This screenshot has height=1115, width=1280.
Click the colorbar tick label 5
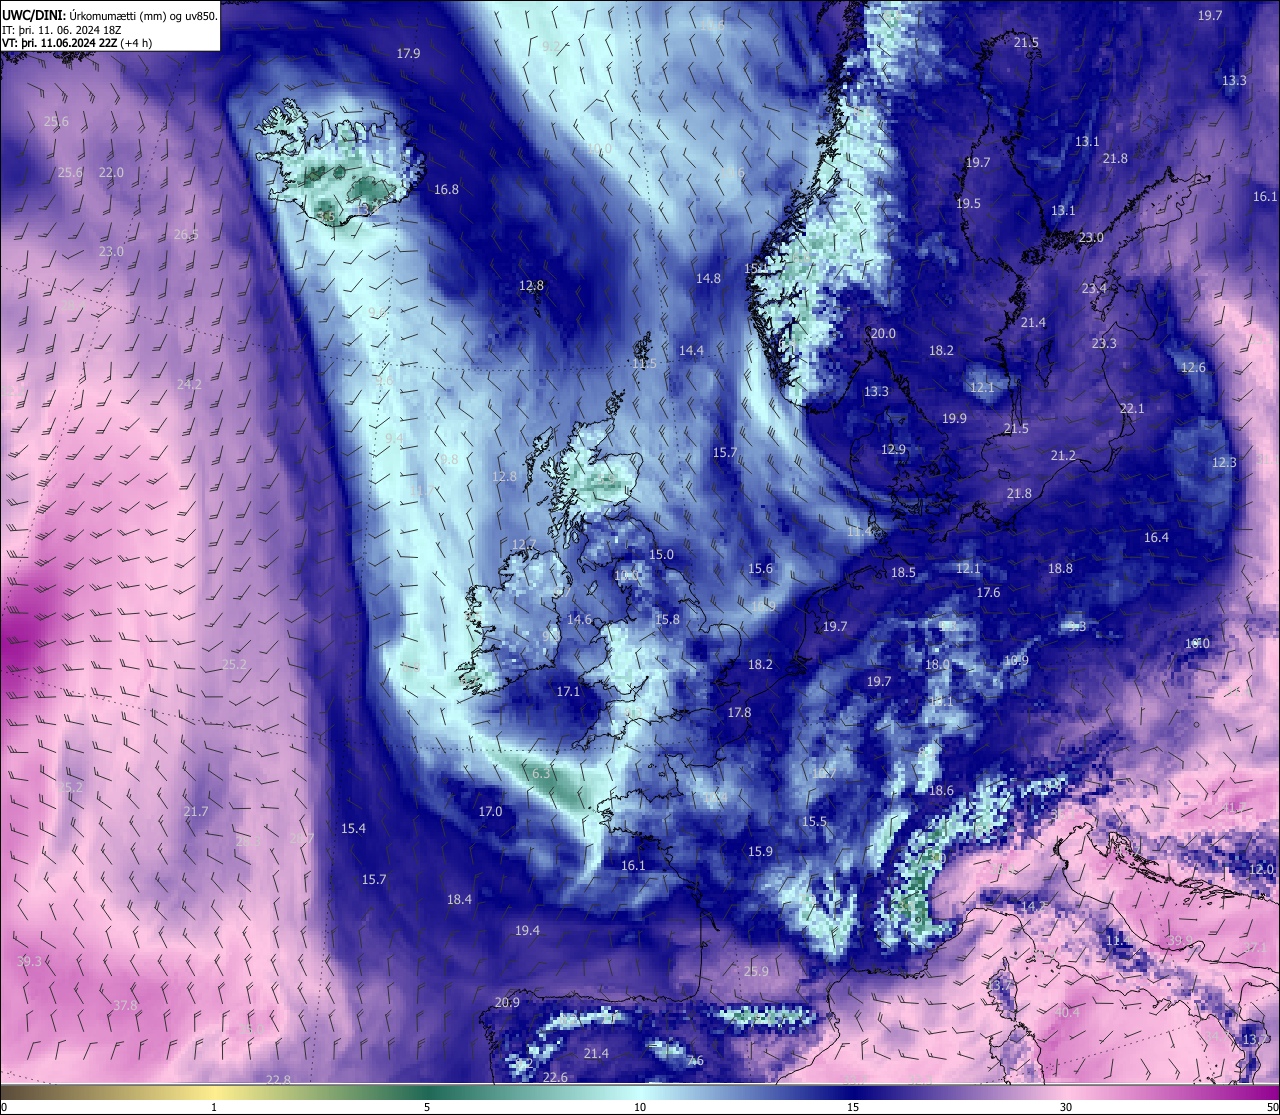[x=427, y=1107]
